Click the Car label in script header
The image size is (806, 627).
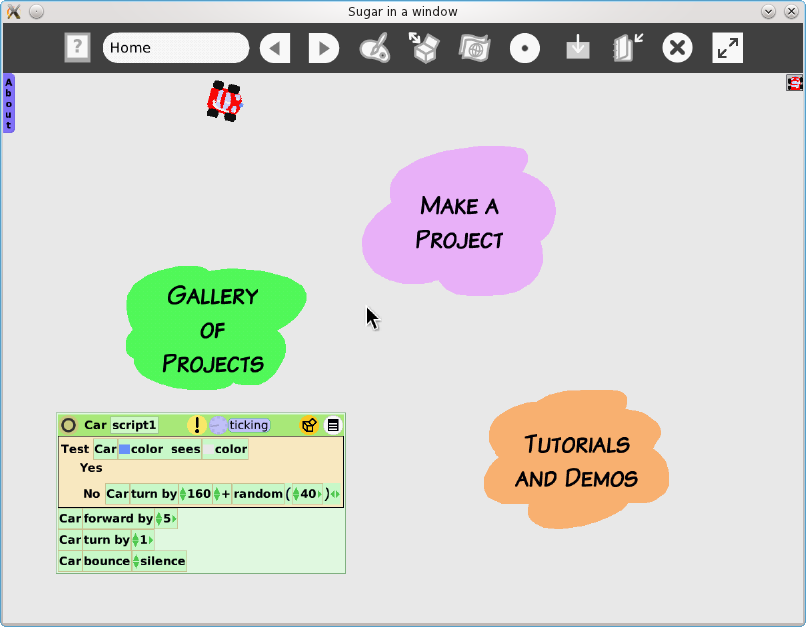(x=95, y=425)
